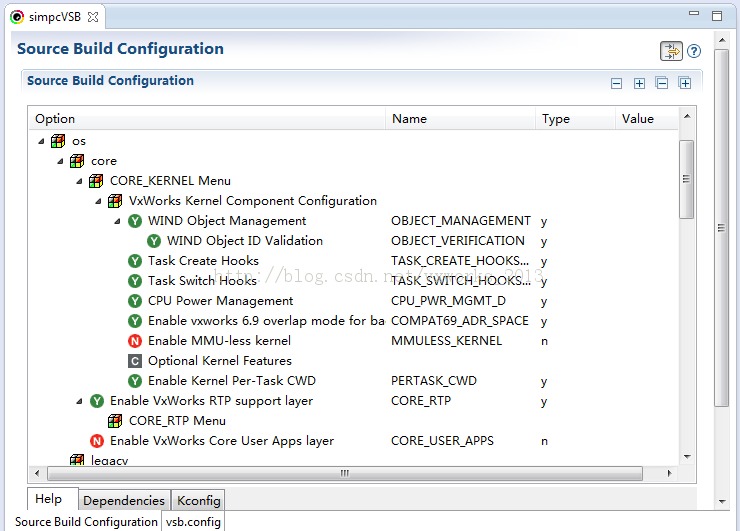Select the CORE_RTP name cell
The height and width of the screenshot is (531, 740).
[x=421, y=401]
